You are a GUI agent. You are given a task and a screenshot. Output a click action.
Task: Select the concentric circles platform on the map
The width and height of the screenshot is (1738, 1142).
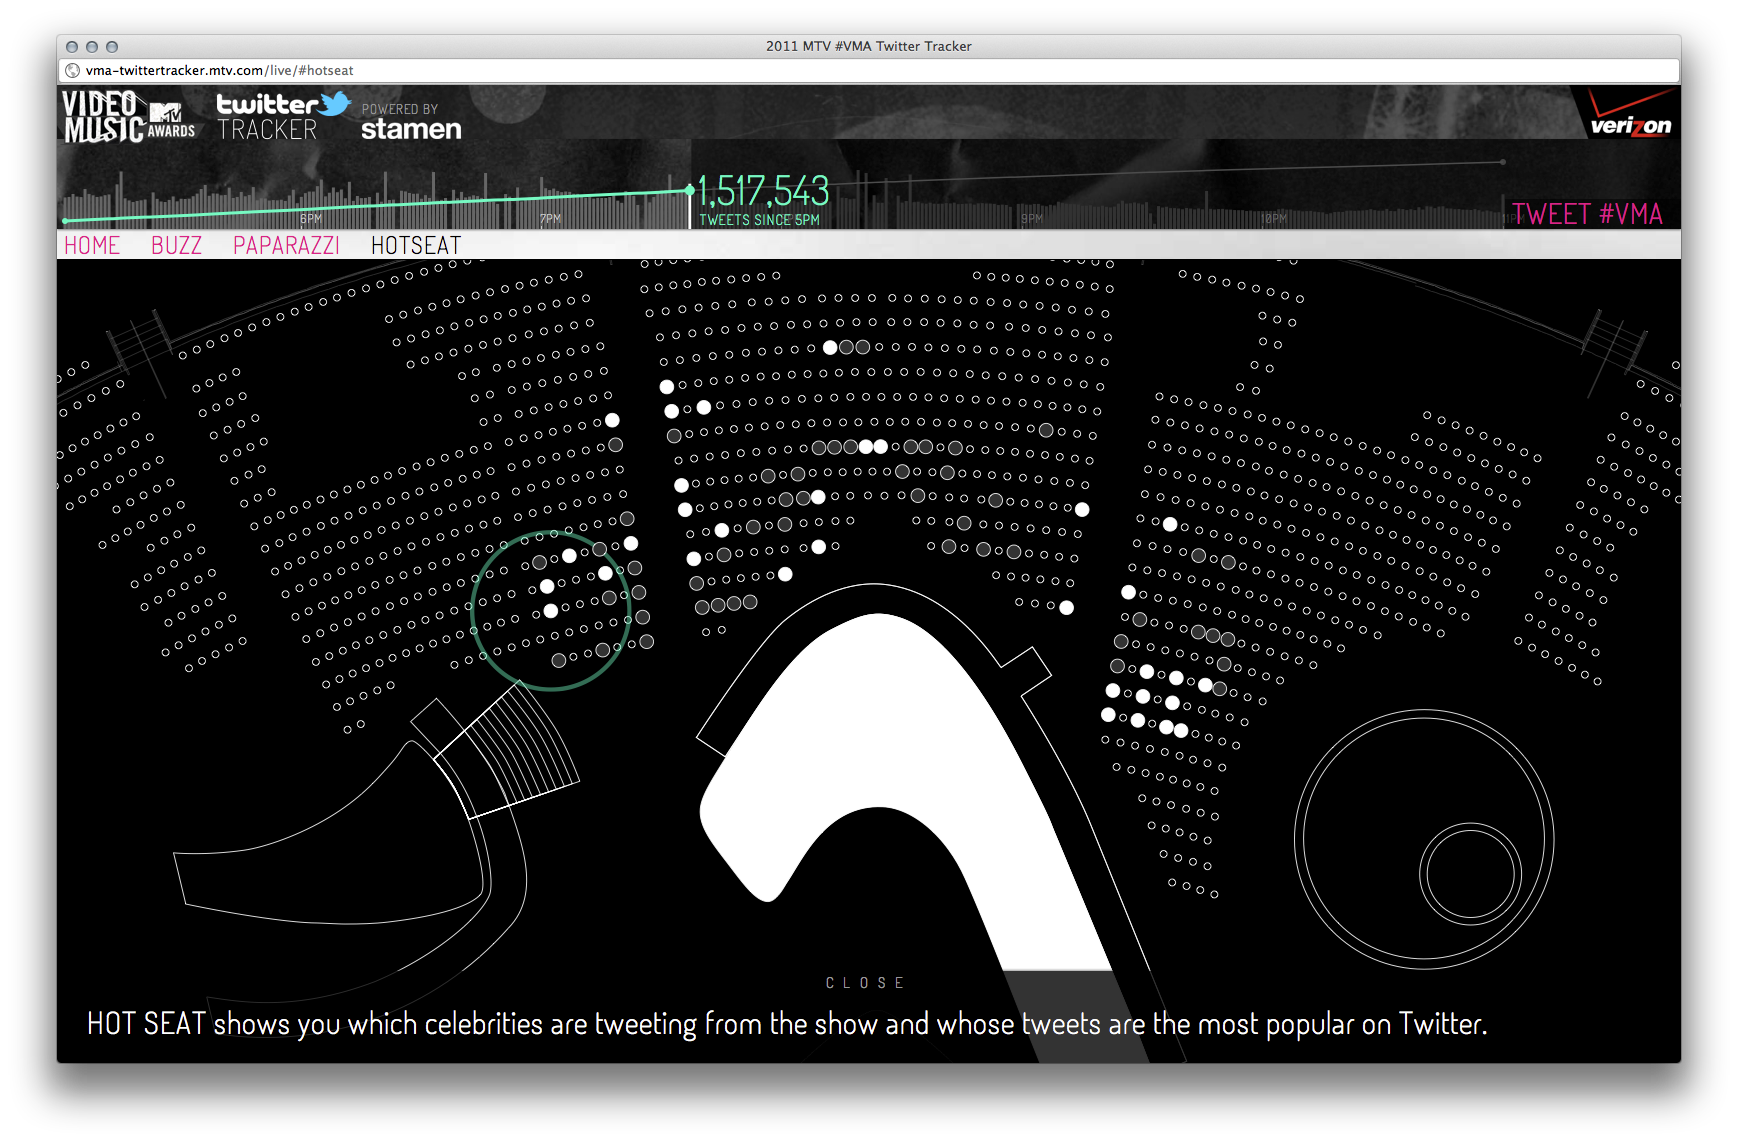coord(1424,839)
